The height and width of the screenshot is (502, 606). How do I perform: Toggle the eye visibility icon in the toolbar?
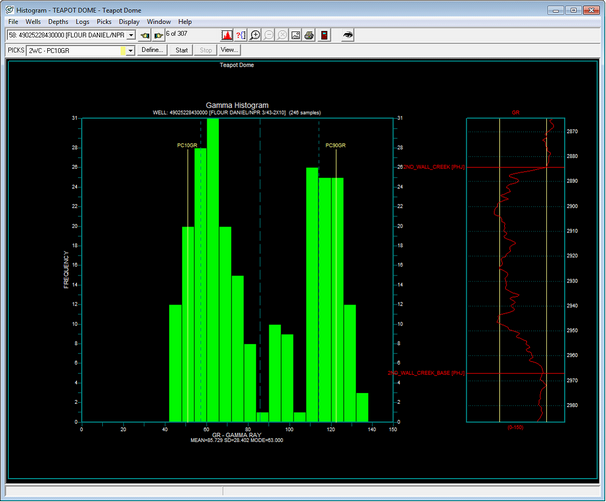tap(348, 35)
